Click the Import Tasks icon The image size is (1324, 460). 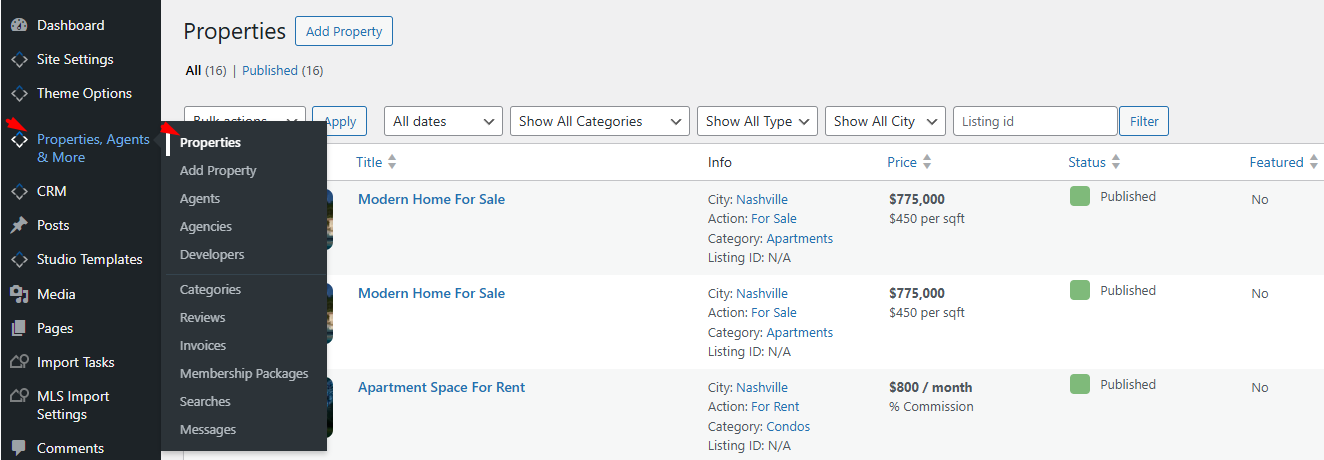click(x=19, y=362)
